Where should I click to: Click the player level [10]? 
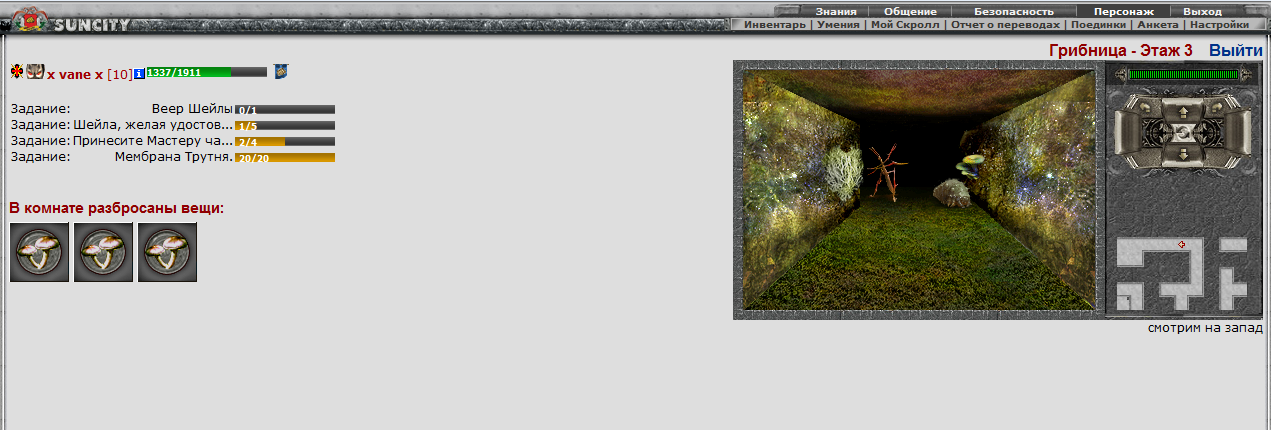coord(119,74)
